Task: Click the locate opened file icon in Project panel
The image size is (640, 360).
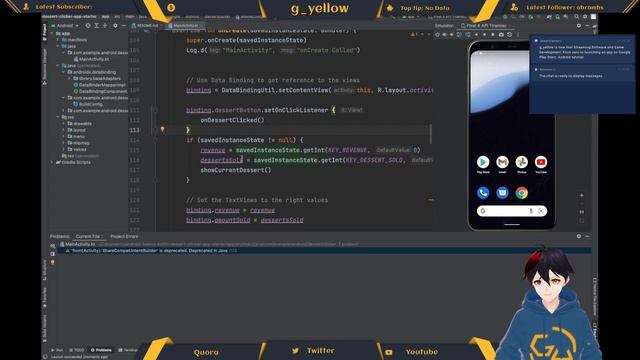Action: [x=88, y=25]
